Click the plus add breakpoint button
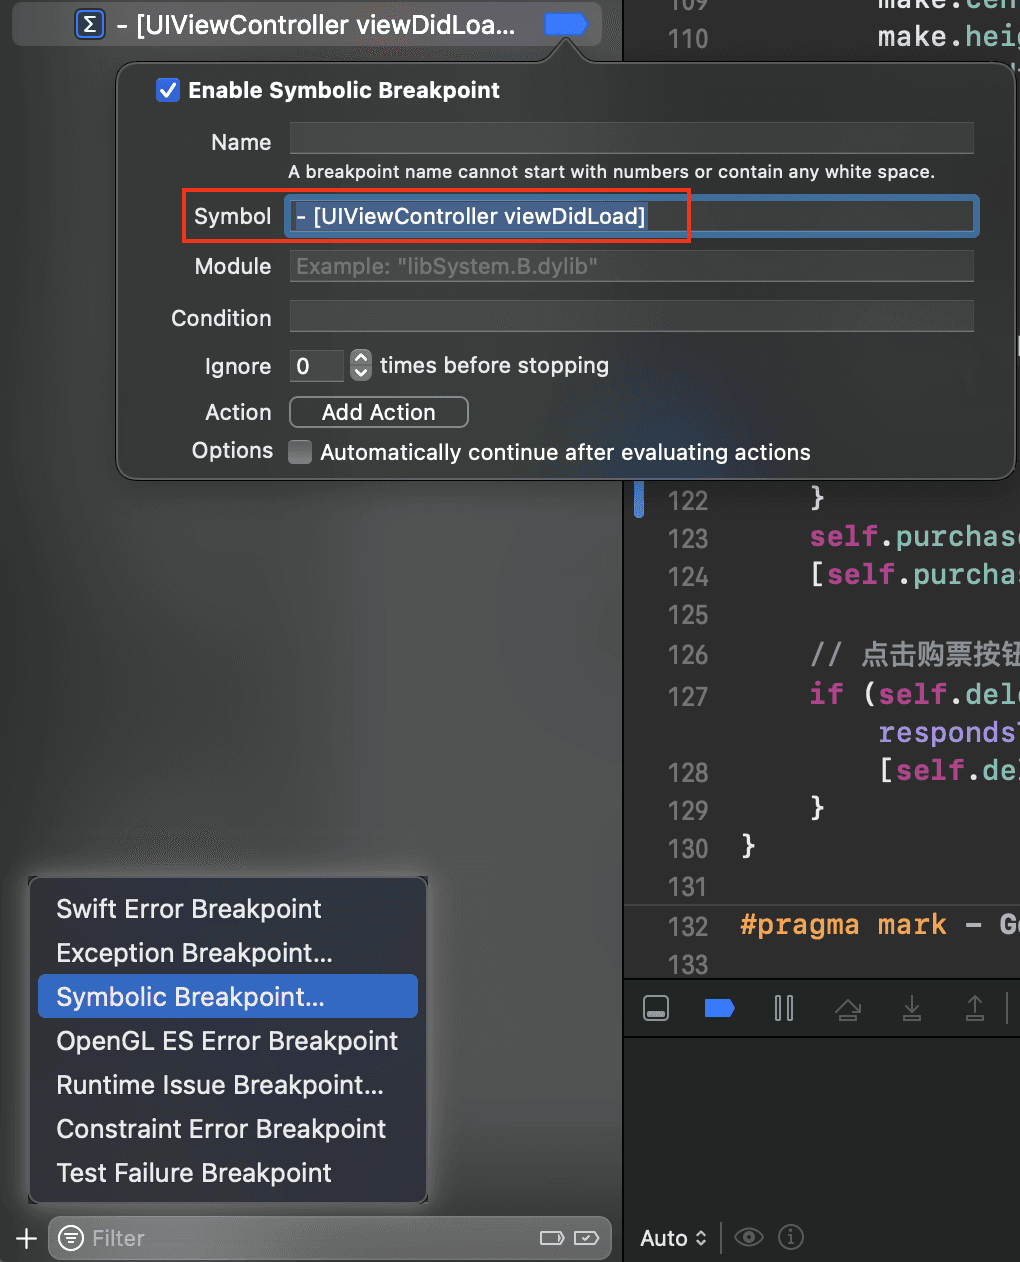The height and width of the screenshot is (1262, 1020). tap(26, 1239)
